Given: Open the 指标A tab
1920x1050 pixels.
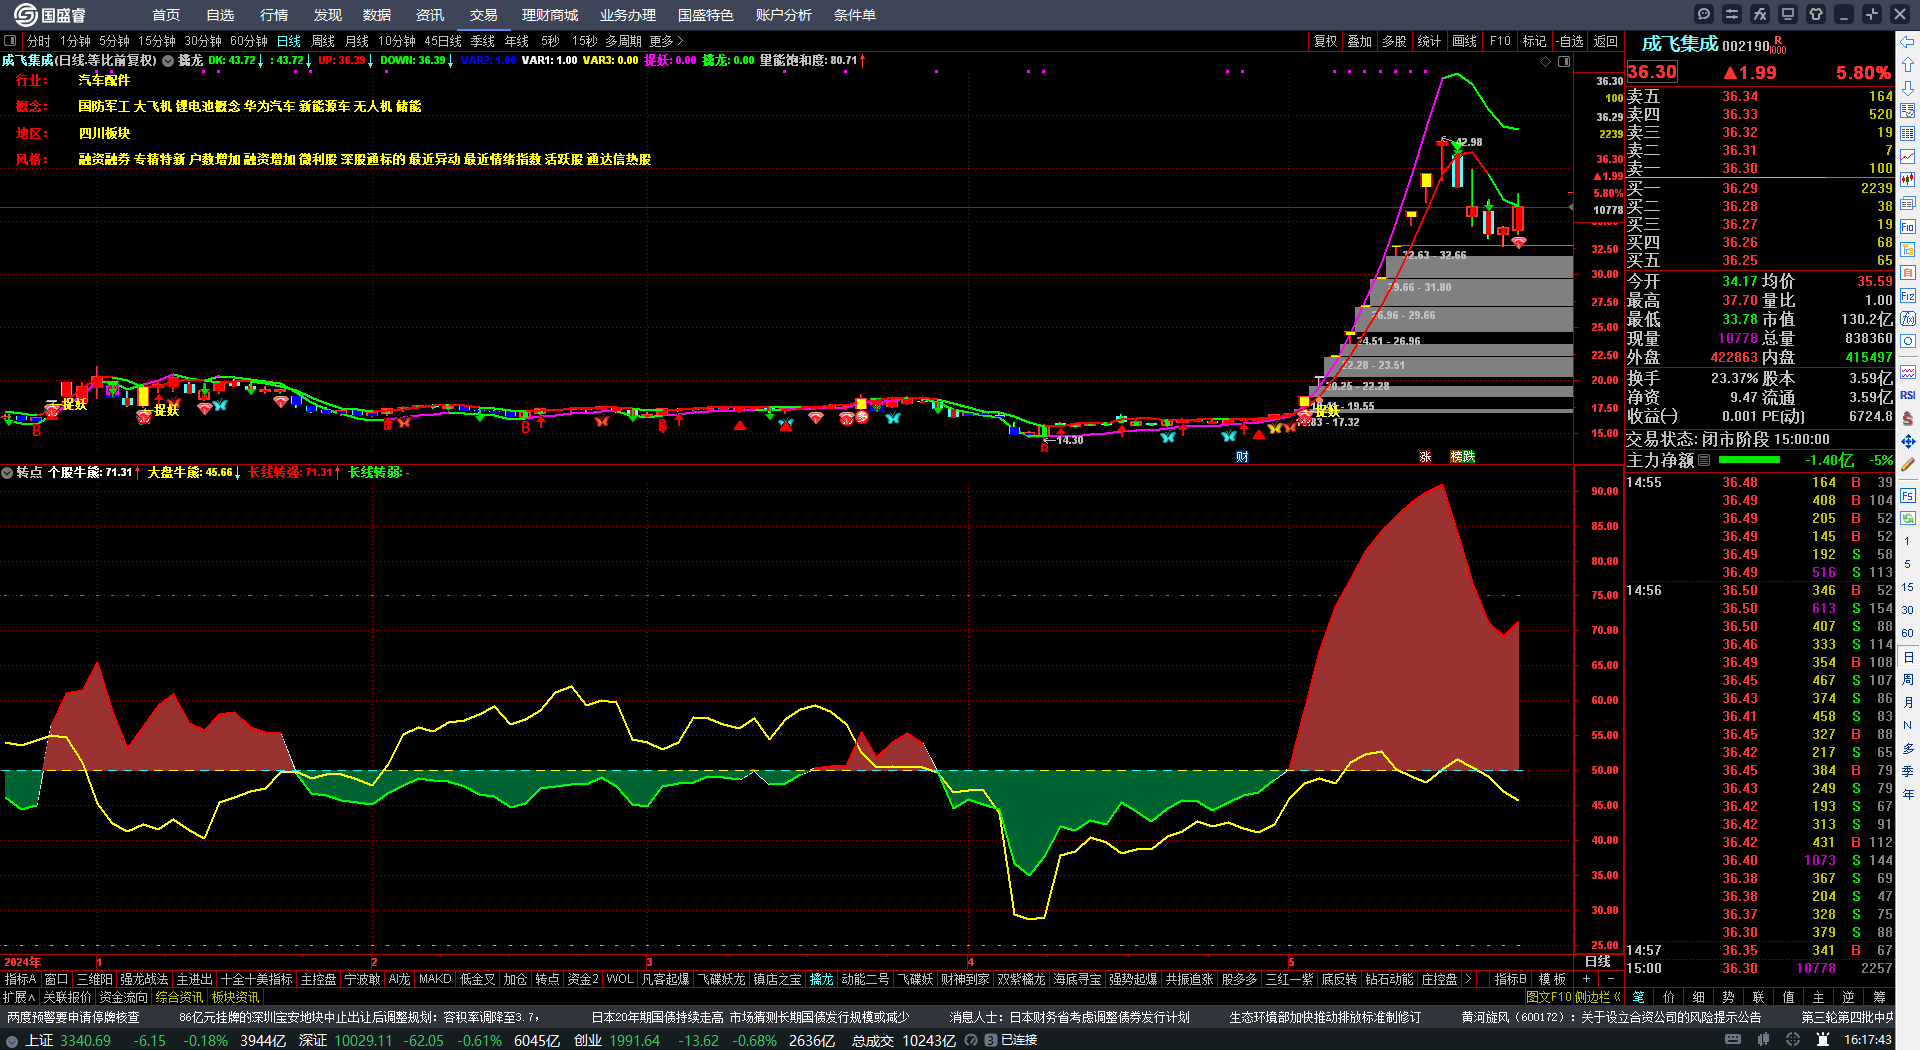Looking at the screenshot, I should coord(21,979).
